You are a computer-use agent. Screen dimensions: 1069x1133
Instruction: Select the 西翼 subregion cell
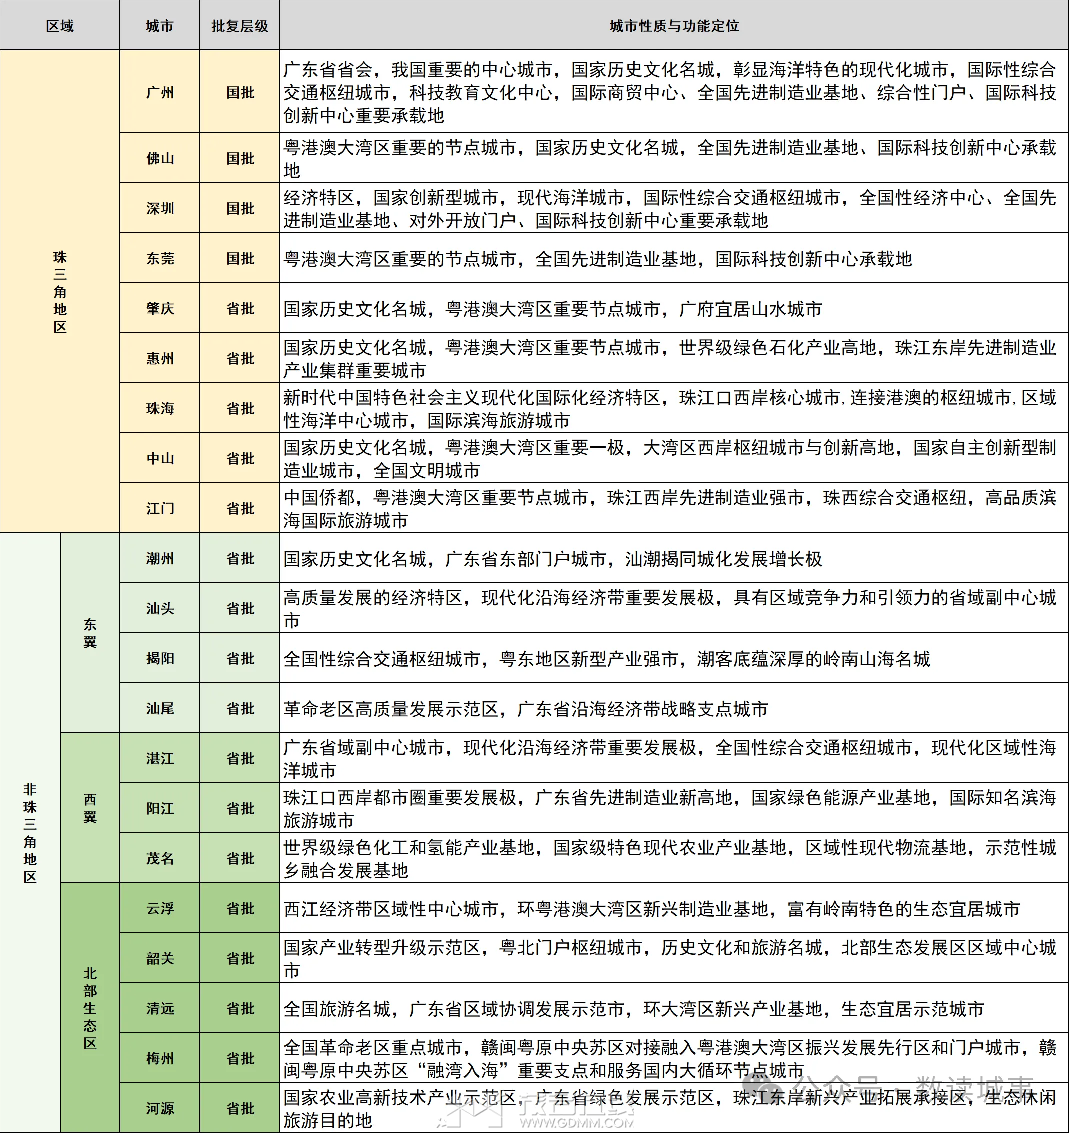(89, 808)
